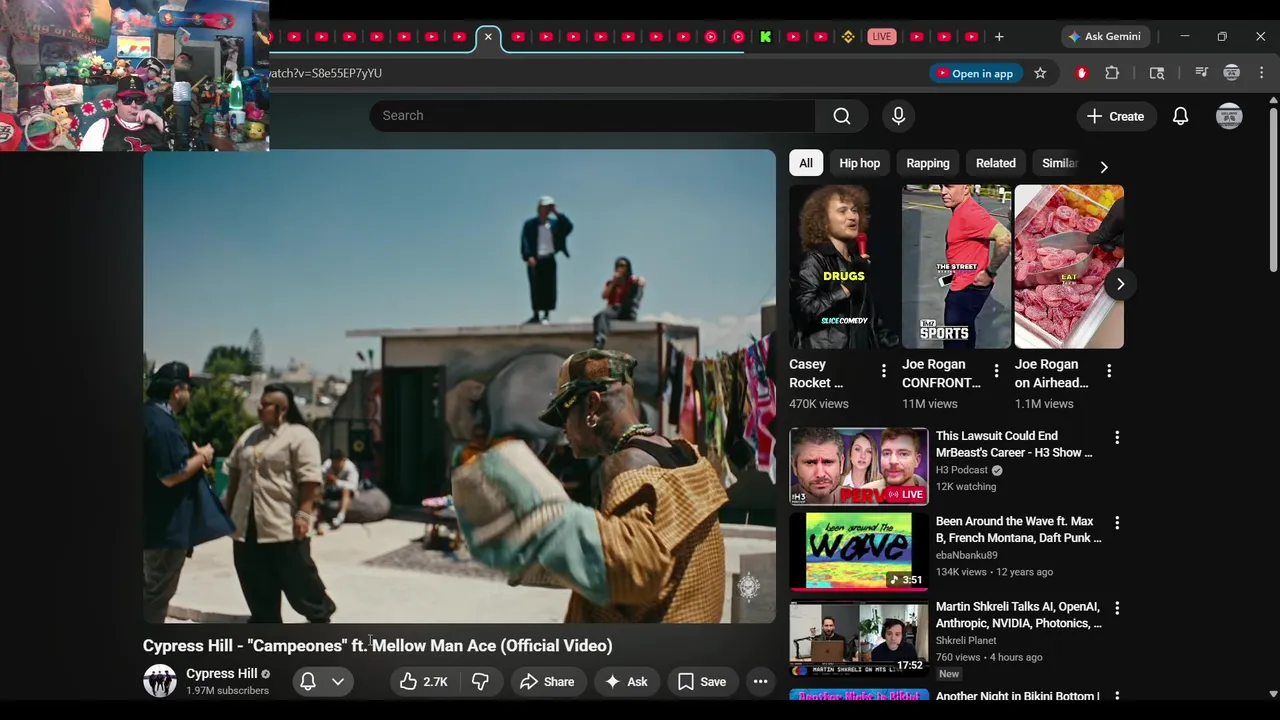Viewport: 1280px width, 720px height.
Task: Open Been Around the Wave thumbnail
Action: (859, 551)
